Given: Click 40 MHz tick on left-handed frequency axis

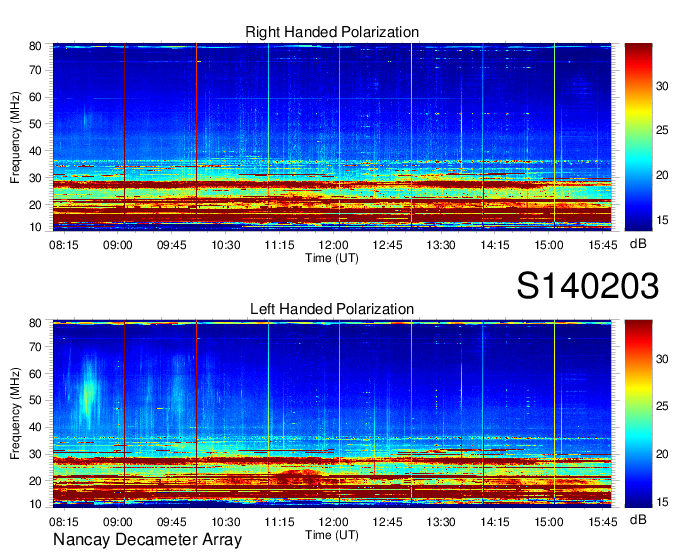Looking at the screenshot, I should (35, 427).
